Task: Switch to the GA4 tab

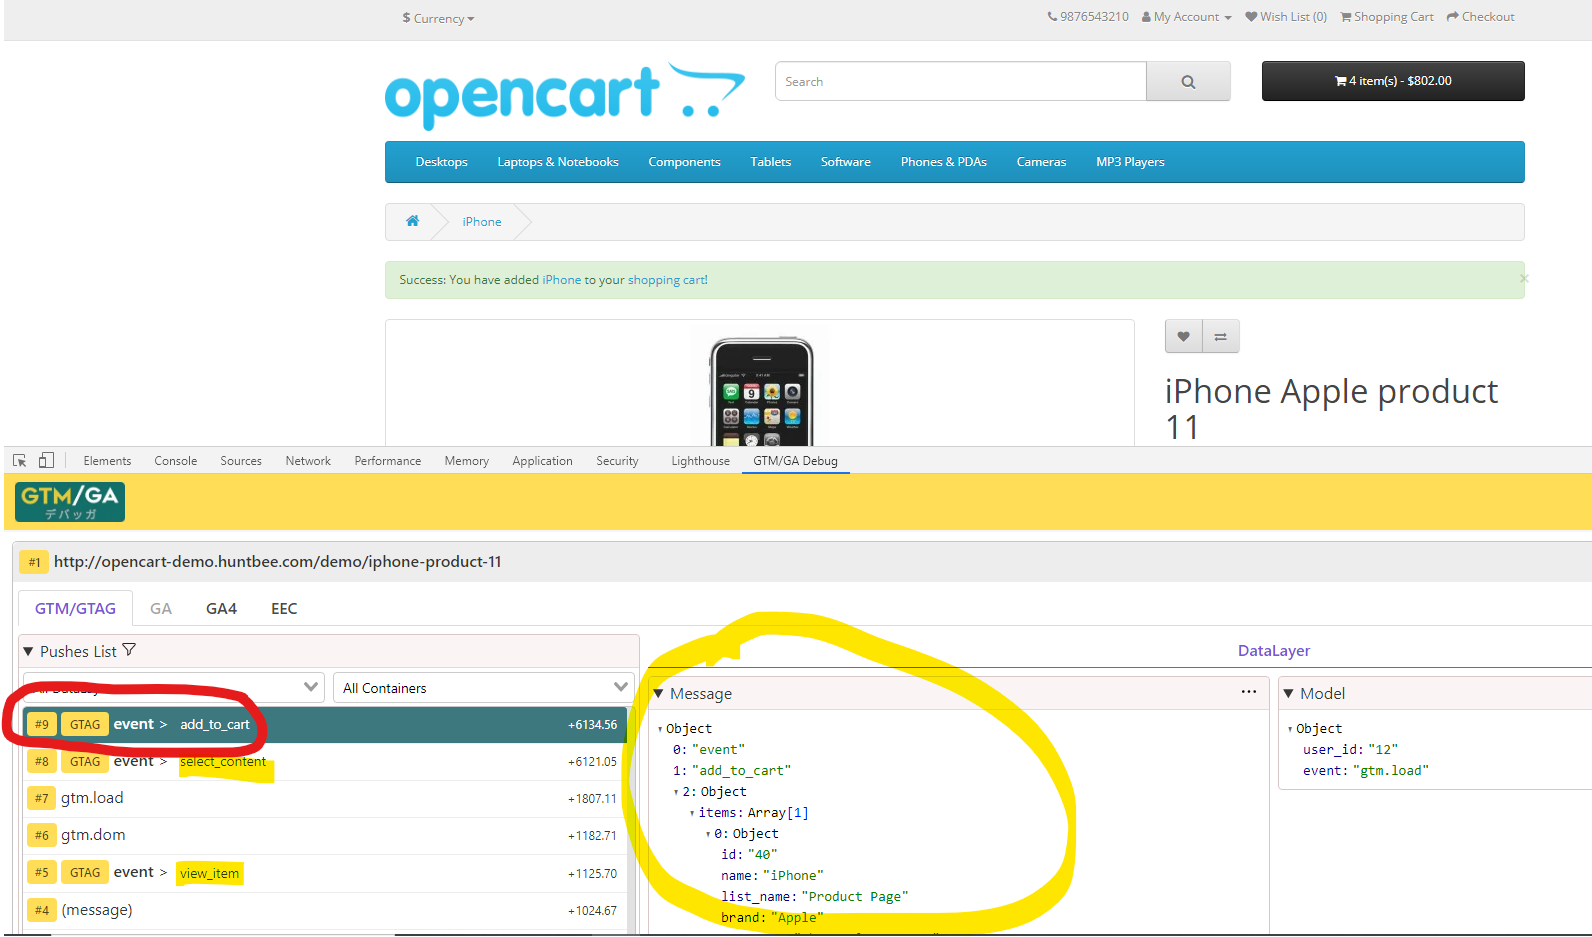Action: point(221,608)
